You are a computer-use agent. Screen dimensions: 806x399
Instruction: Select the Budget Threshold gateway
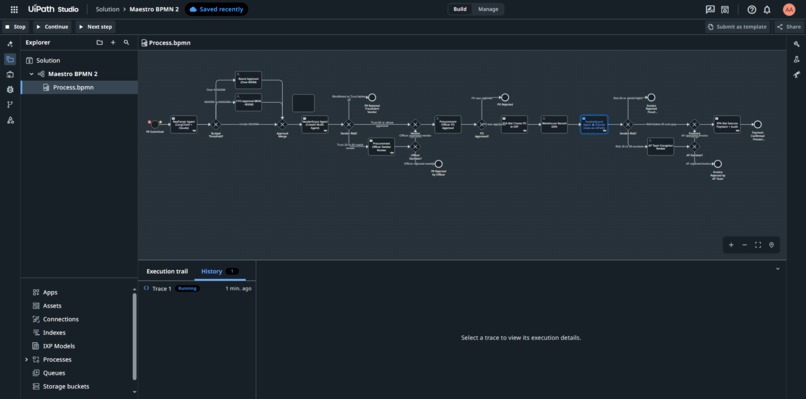(x=216, y=124)
